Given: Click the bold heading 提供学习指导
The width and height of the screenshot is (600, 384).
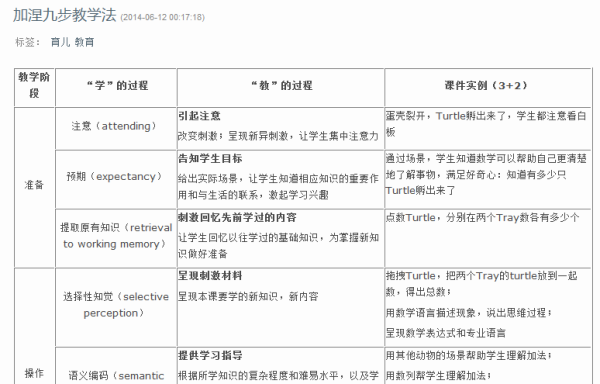Looking at the screenshot, I should pyautogui.click(x=210, y=355).
